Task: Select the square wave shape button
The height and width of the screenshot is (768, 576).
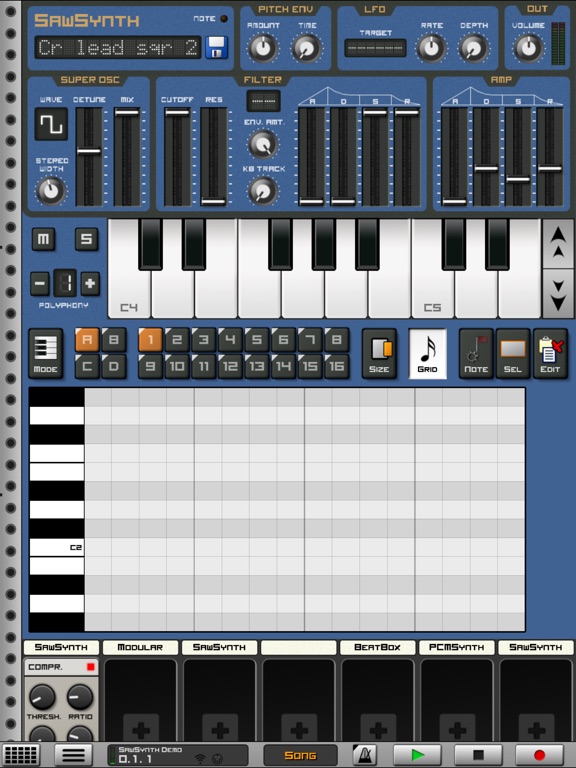Action: [51, 124]
